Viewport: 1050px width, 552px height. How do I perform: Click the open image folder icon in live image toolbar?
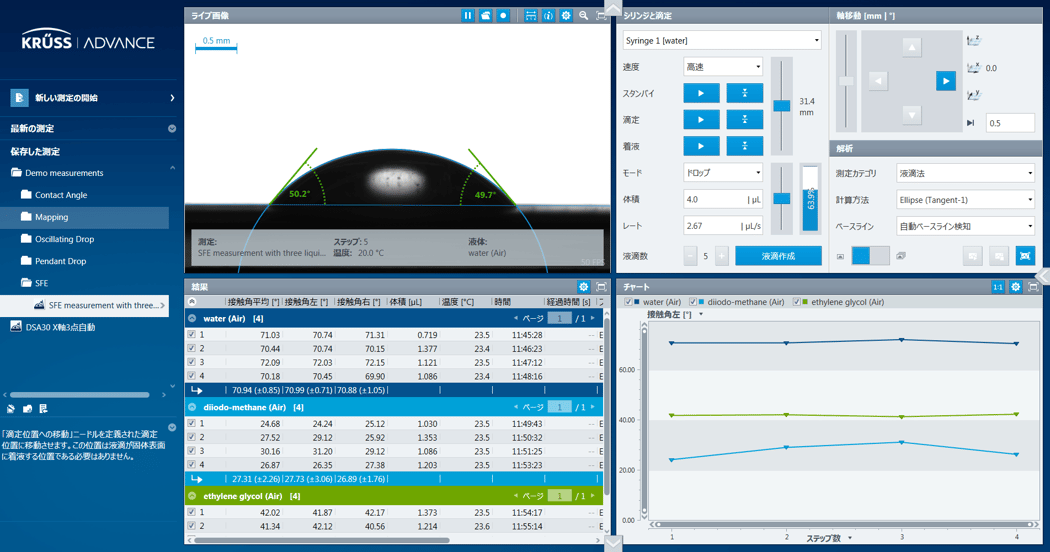coord(485,15)
